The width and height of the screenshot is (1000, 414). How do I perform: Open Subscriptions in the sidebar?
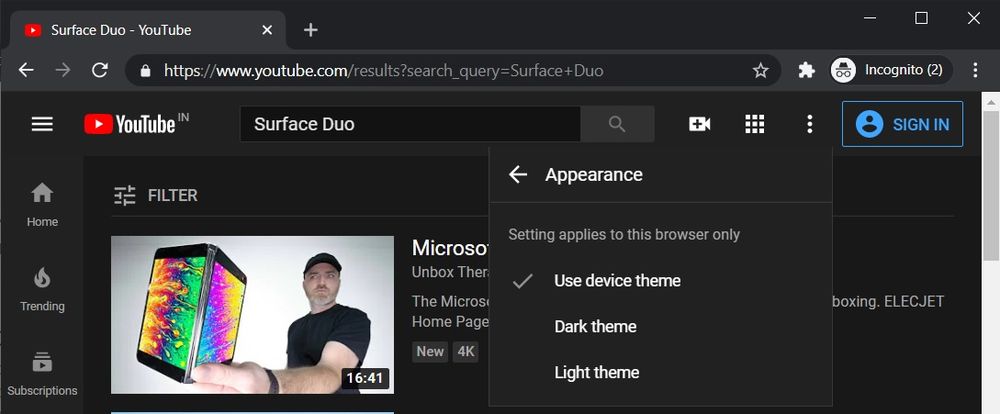42,373
